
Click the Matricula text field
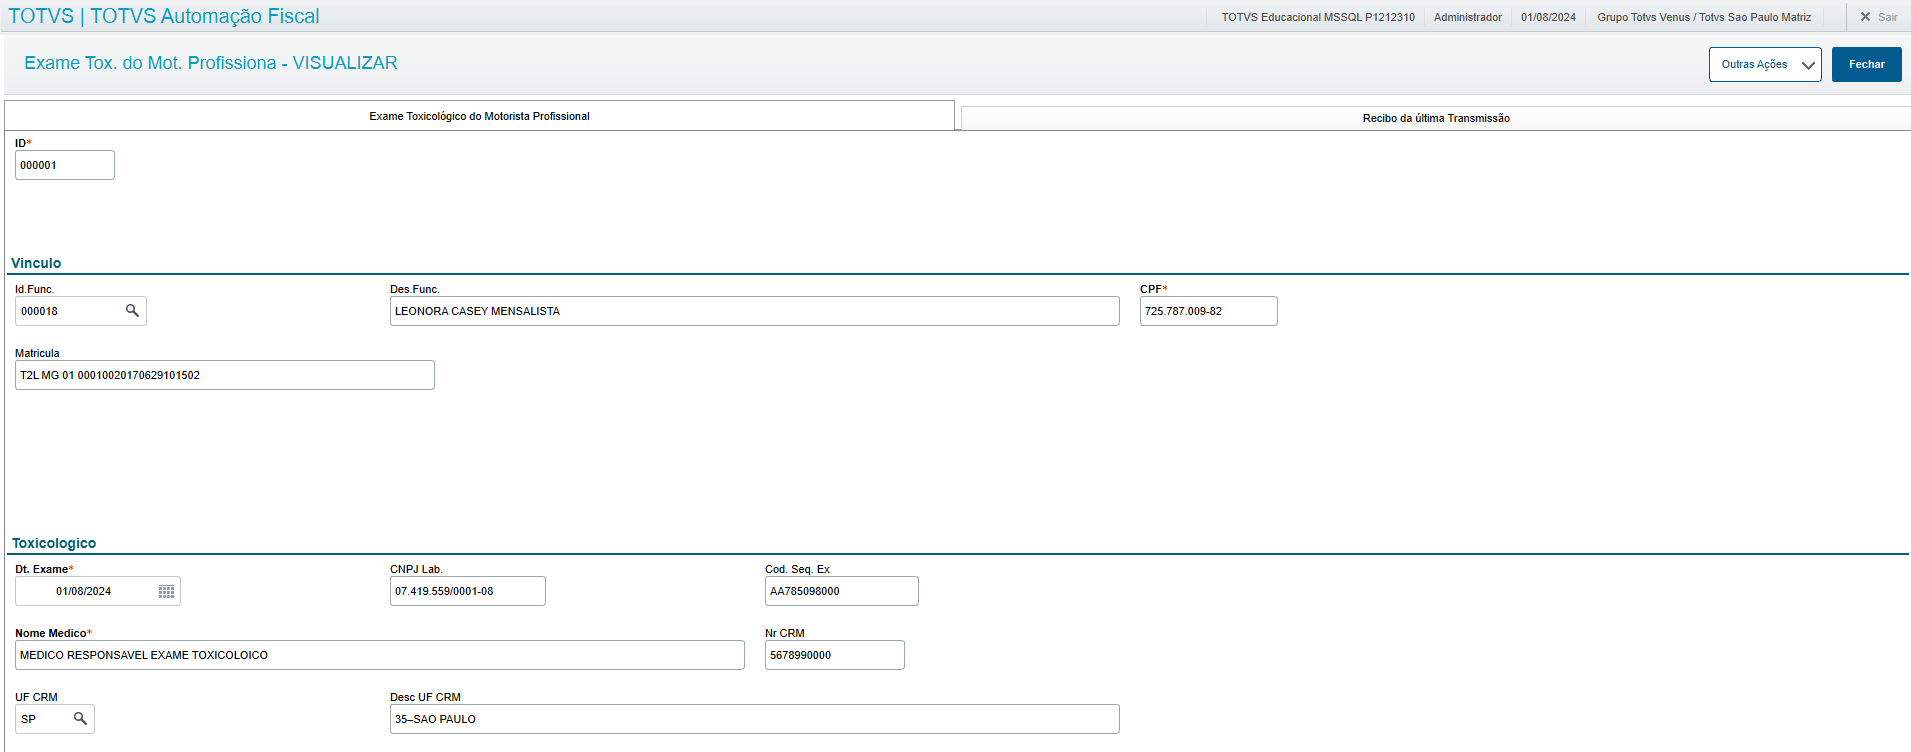224,375
